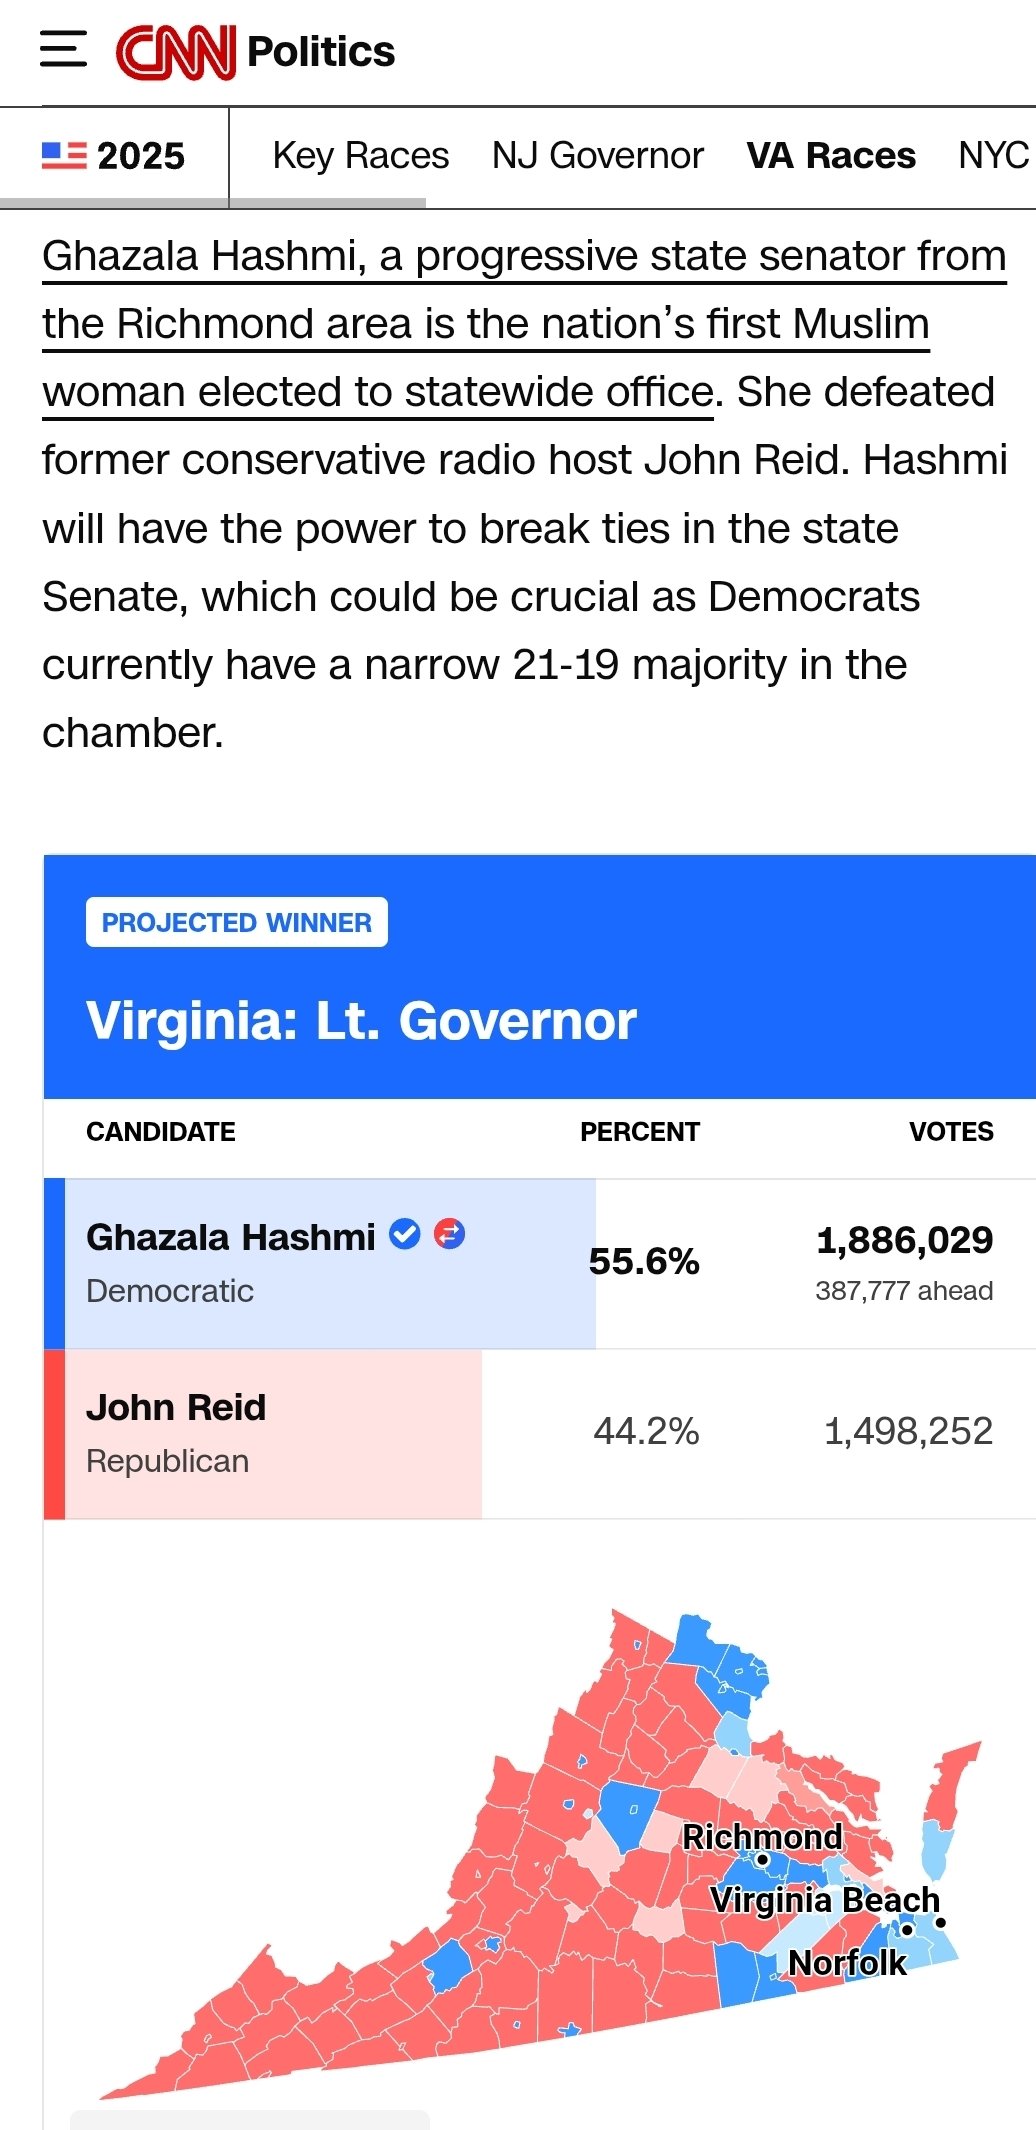Open the Politics section link
The image size is (1036, 2130).
tap(321, 52)
